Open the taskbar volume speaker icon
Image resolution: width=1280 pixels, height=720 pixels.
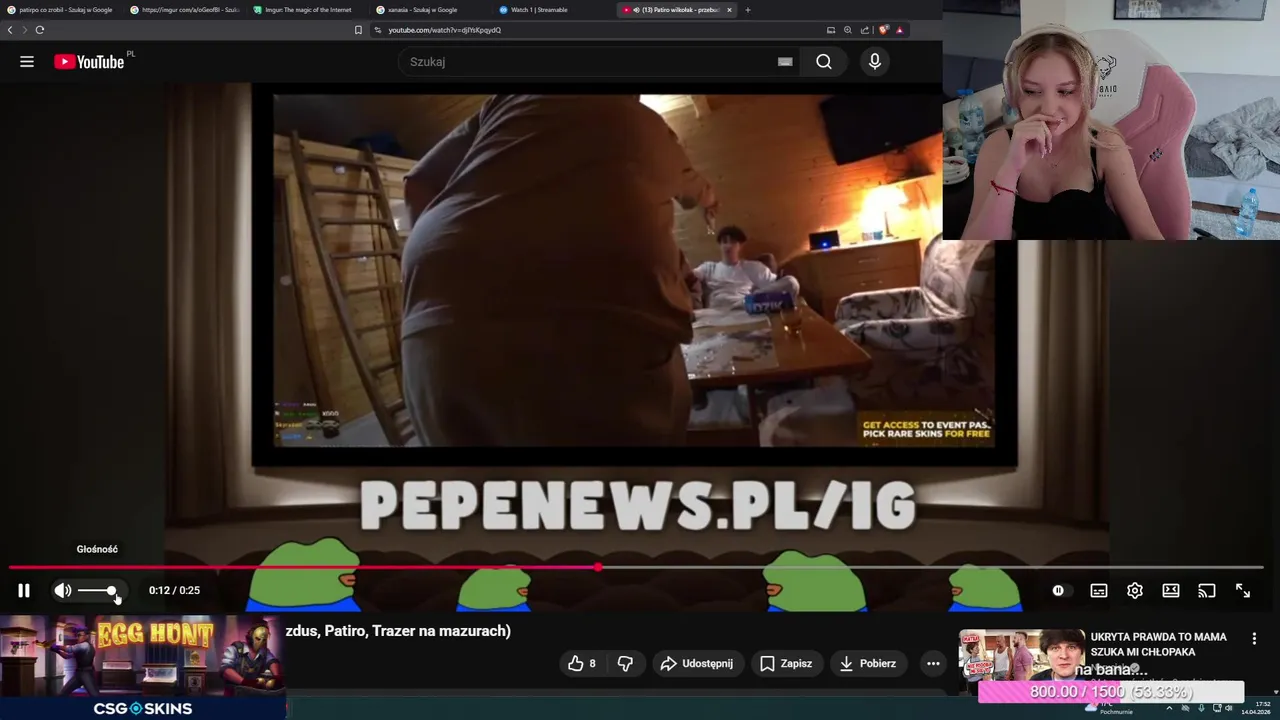click(x=1230, y=708)
